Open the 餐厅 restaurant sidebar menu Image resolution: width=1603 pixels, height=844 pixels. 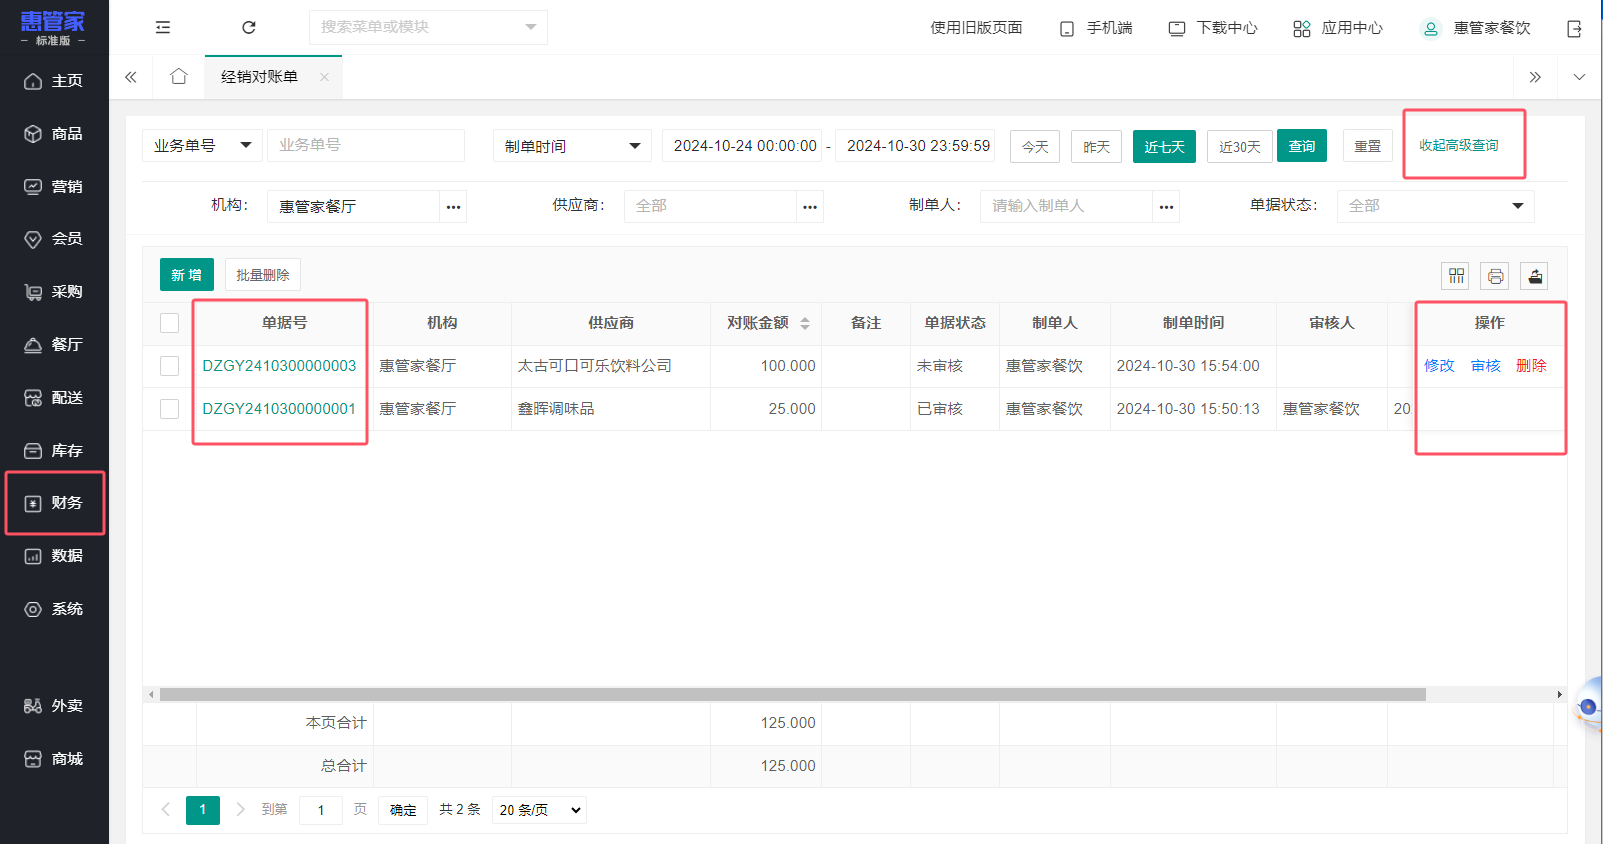tap(54, 345)
